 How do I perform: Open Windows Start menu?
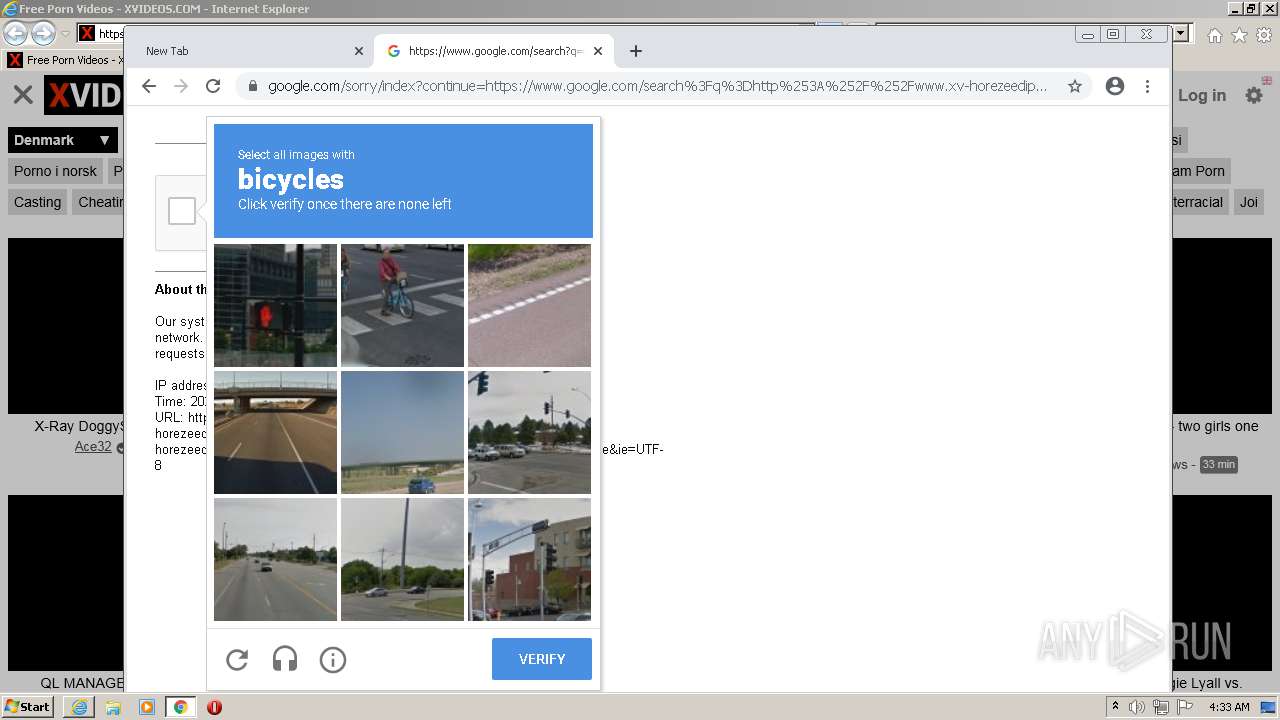(28, 706)
